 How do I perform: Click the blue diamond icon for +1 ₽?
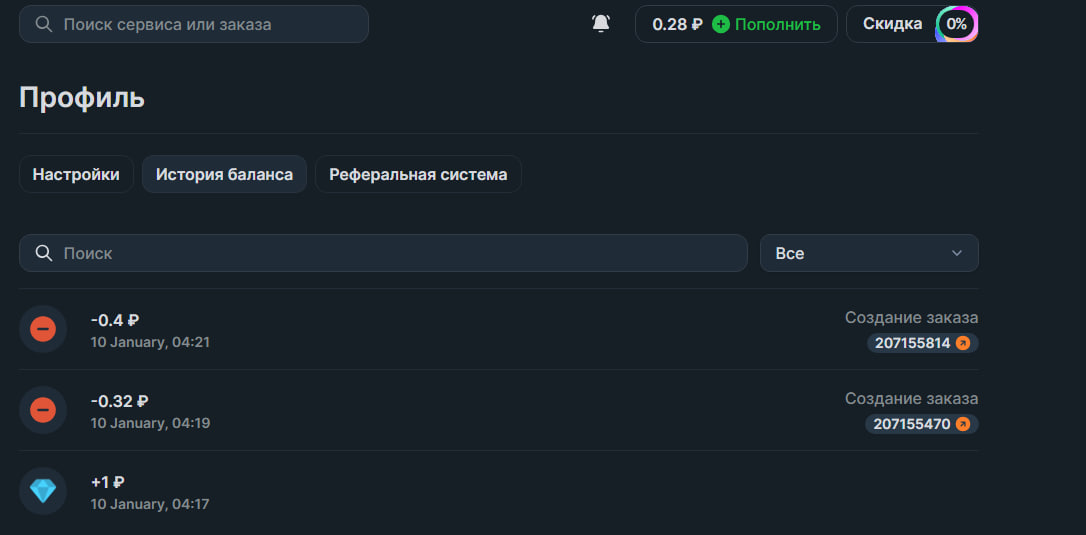tap(43, 491)
